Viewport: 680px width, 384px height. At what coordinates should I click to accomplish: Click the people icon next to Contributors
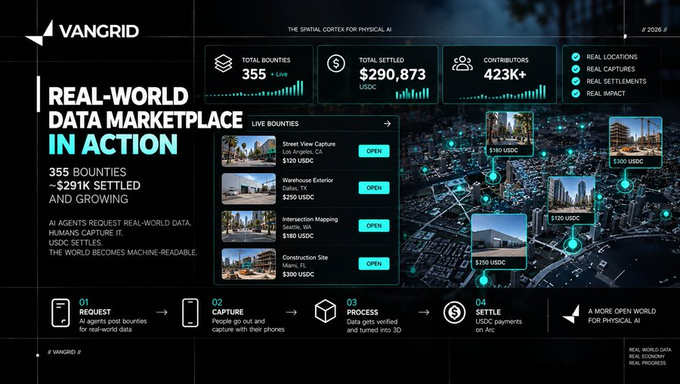[x=462, y=63]
